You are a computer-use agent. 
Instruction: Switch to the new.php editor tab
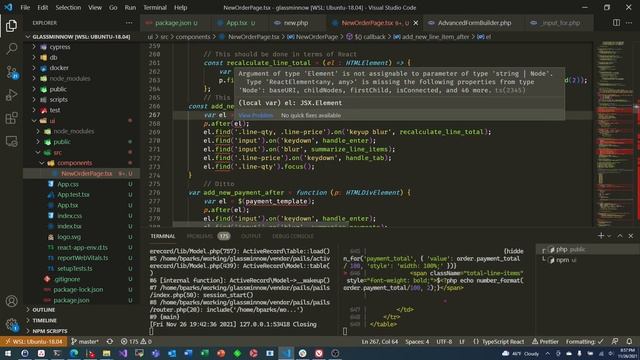[296, 23]
